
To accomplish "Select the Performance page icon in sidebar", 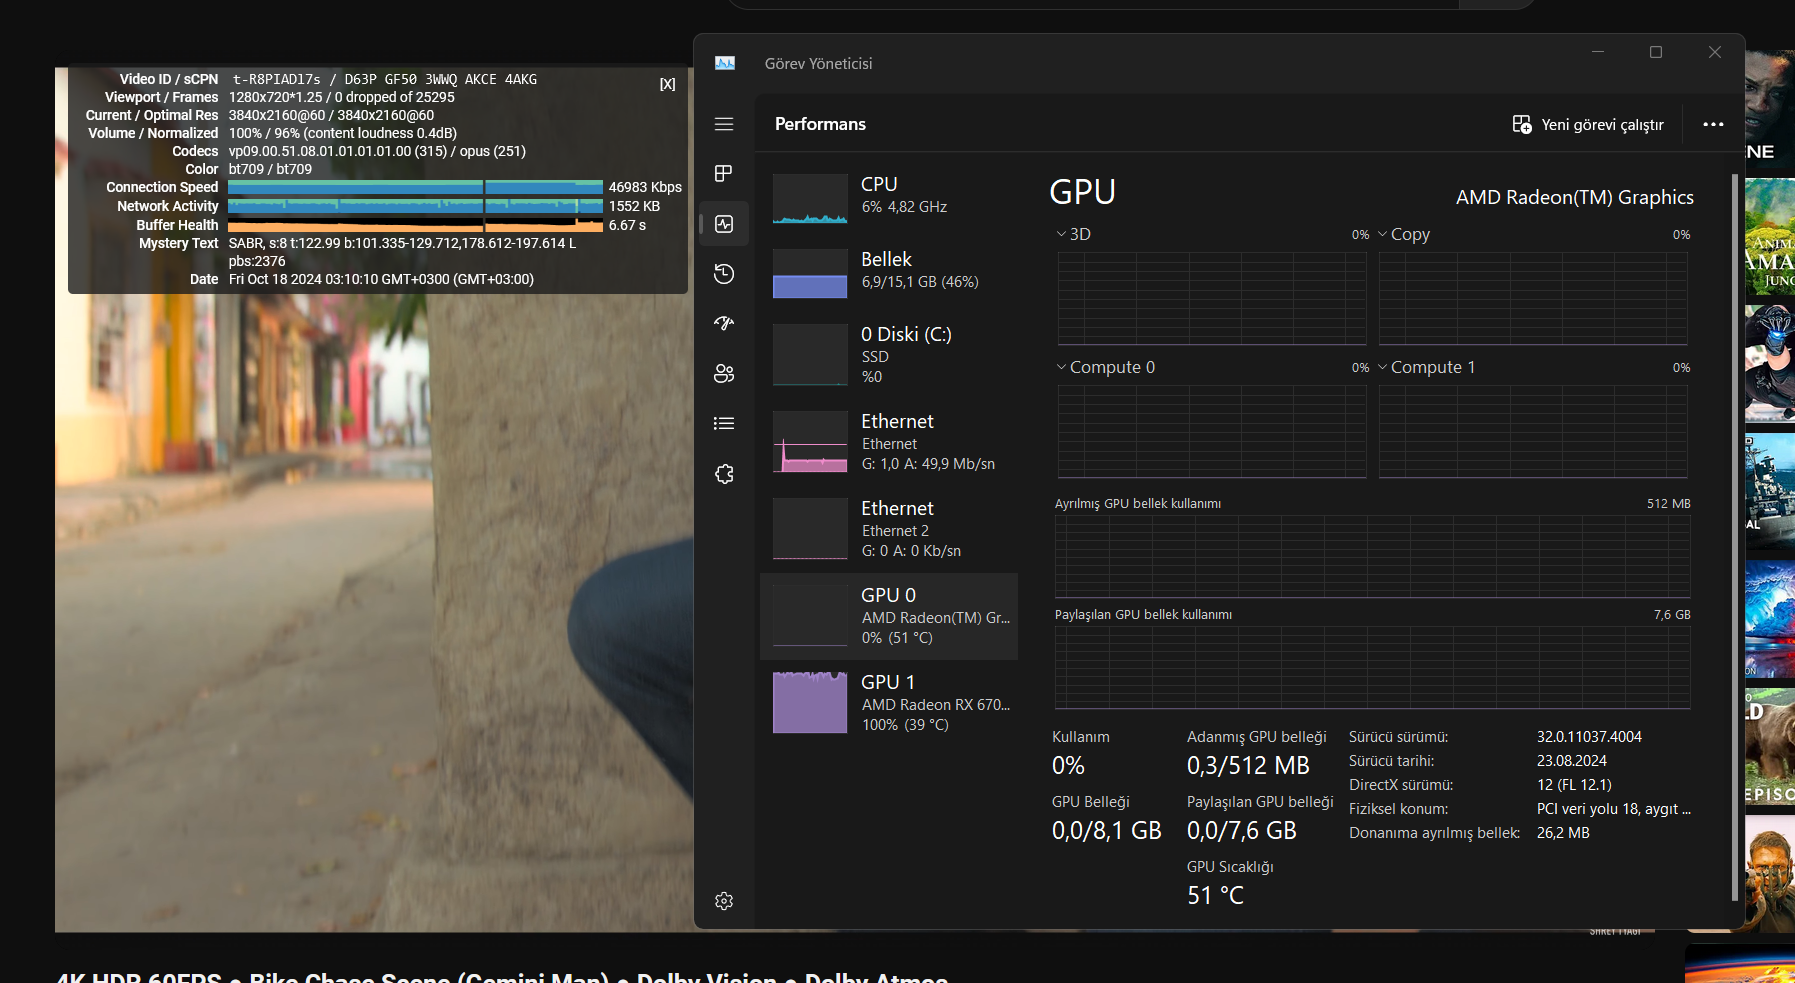I will [x=724, y=224].
